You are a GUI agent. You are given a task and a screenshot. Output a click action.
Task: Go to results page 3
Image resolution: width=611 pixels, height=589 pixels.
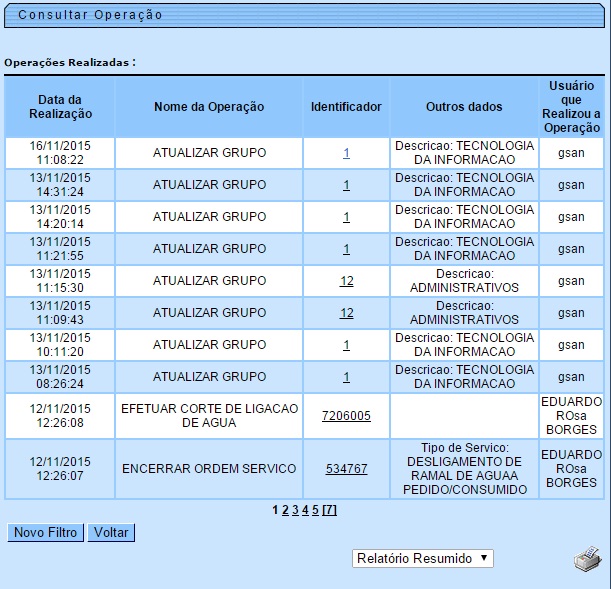tap(295, 510)
